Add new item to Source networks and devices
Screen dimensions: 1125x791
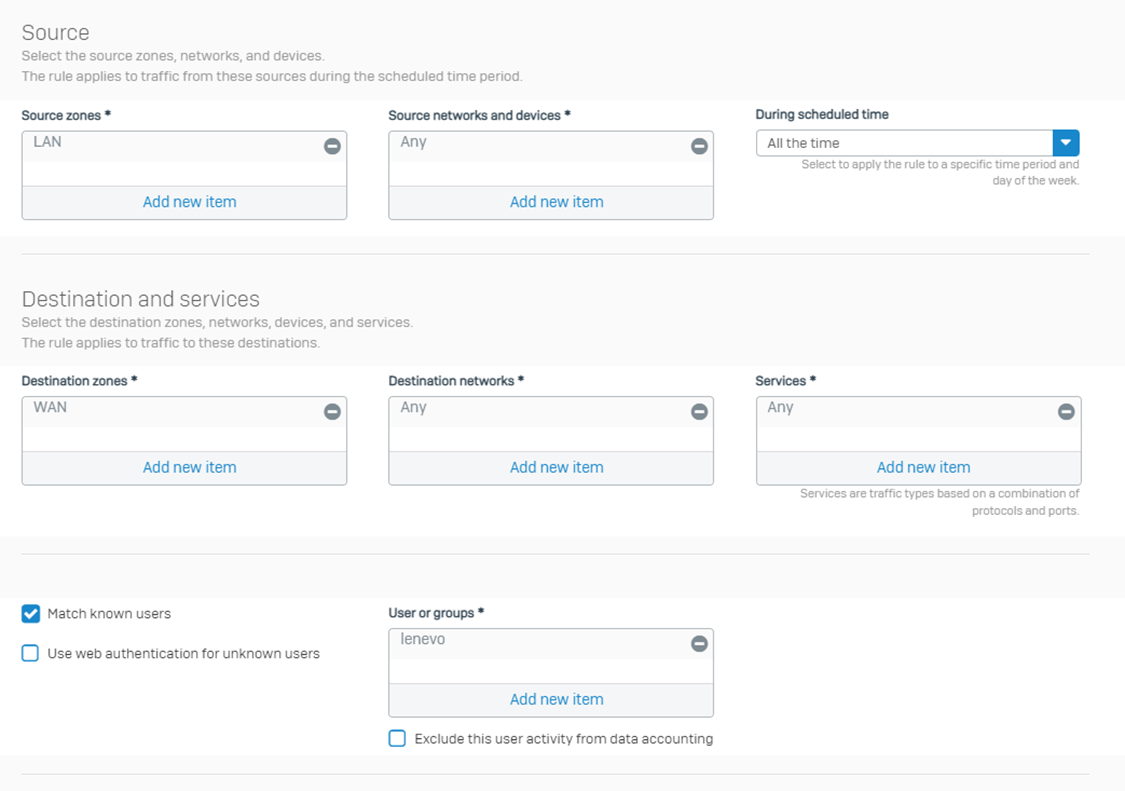click(x=556, y=202)
